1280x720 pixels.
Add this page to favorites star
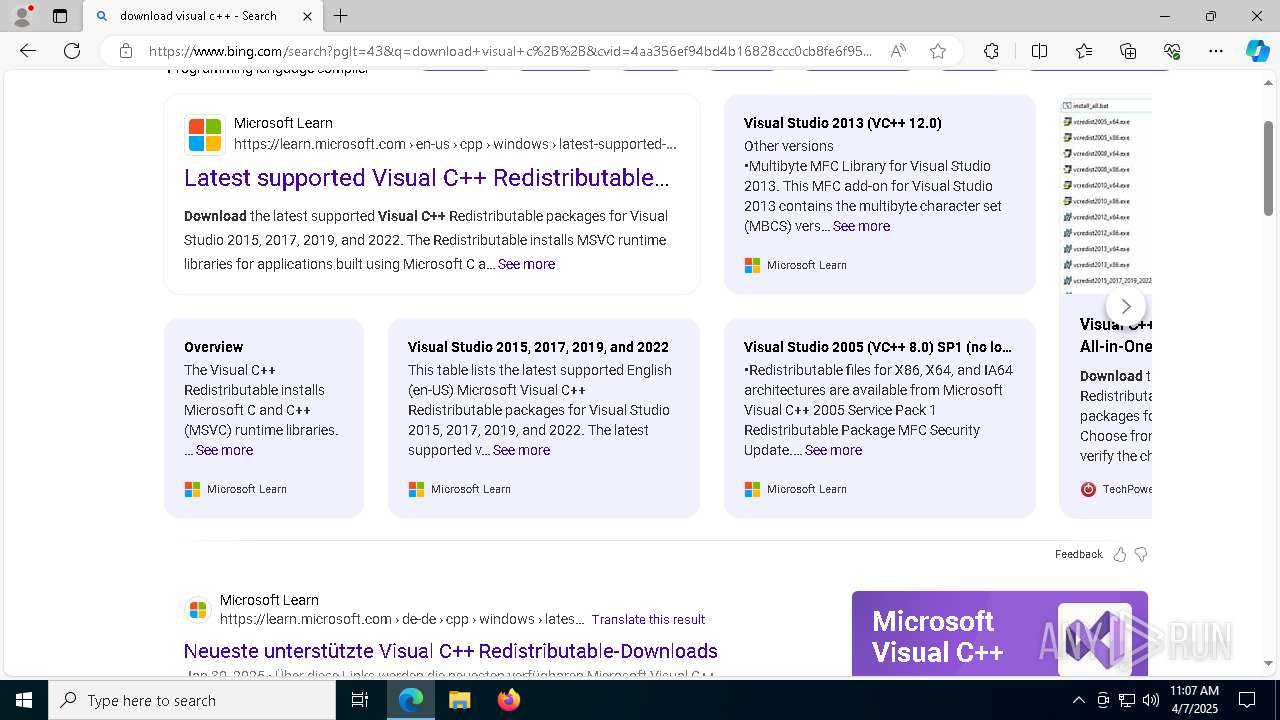pyautogui.click(x=938, y=51)
